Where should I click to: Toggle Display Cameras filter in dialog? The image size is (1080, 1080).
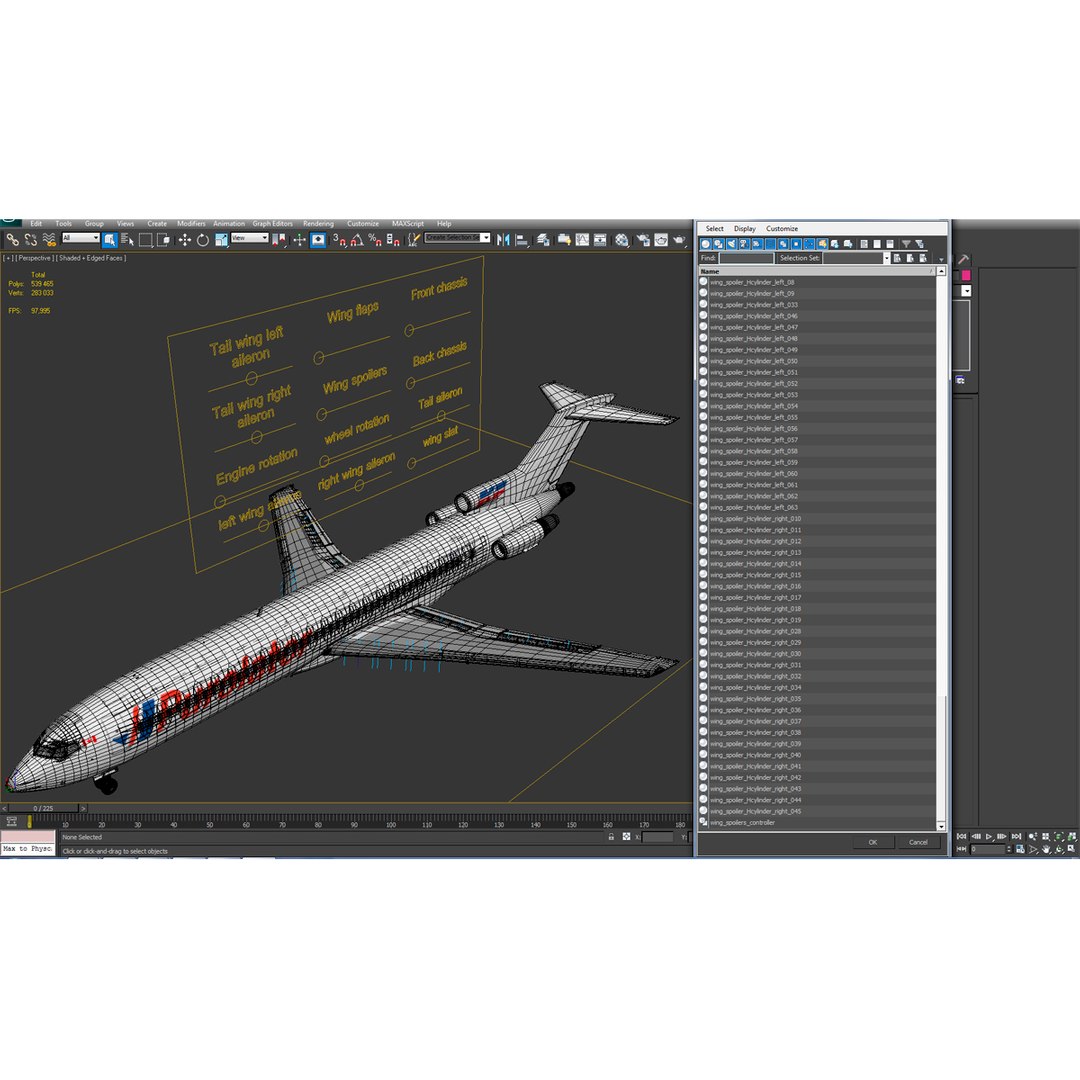[x=745, y=244]
